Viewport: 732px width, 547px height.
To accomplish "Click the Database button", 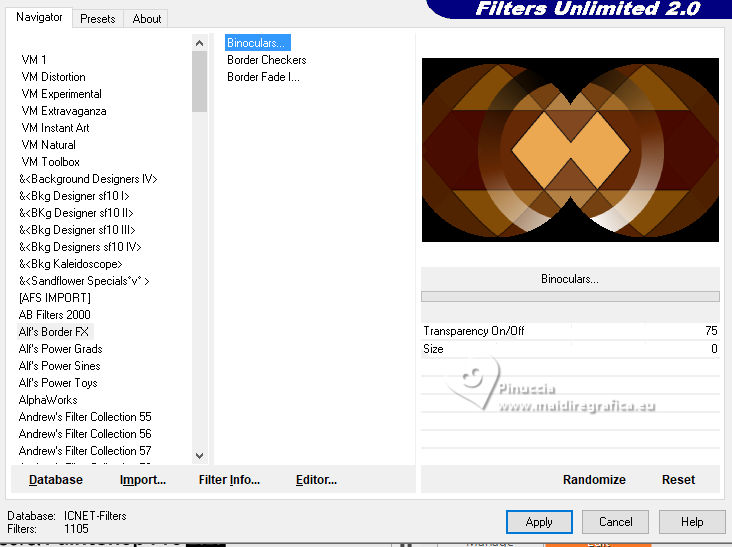I will 56,480.
